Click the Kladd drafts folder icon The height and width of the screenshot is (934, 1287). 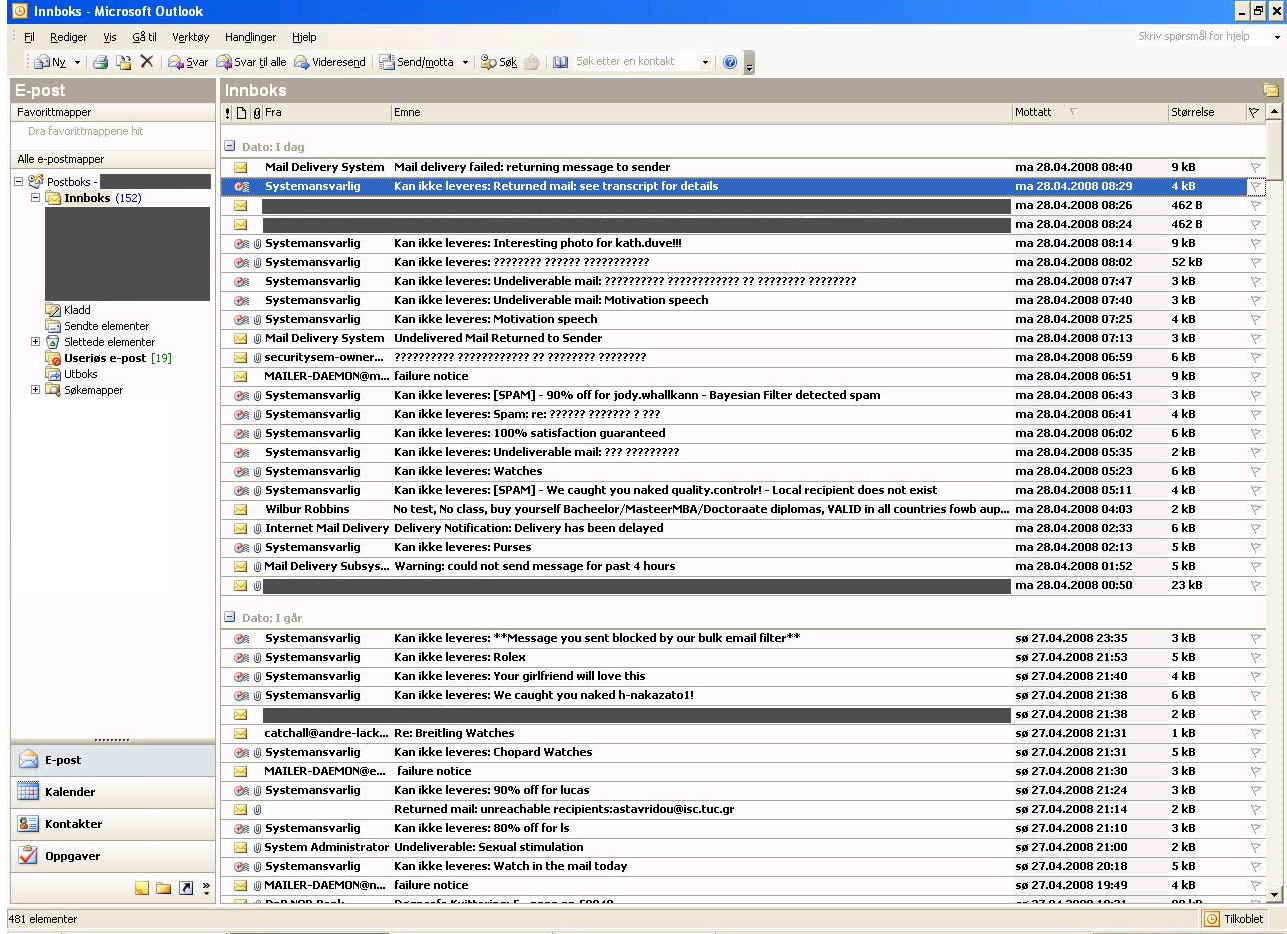point(53,310)
